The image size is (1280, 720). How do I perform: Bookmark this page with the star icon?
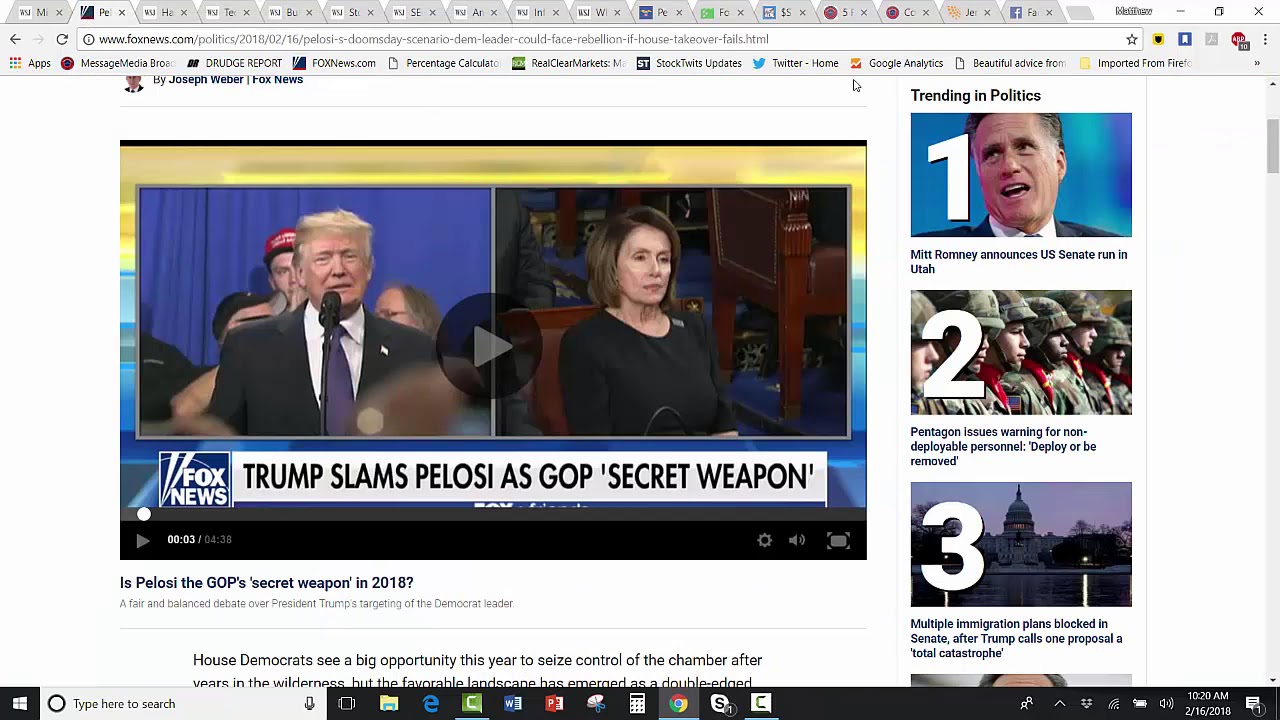1132,39
